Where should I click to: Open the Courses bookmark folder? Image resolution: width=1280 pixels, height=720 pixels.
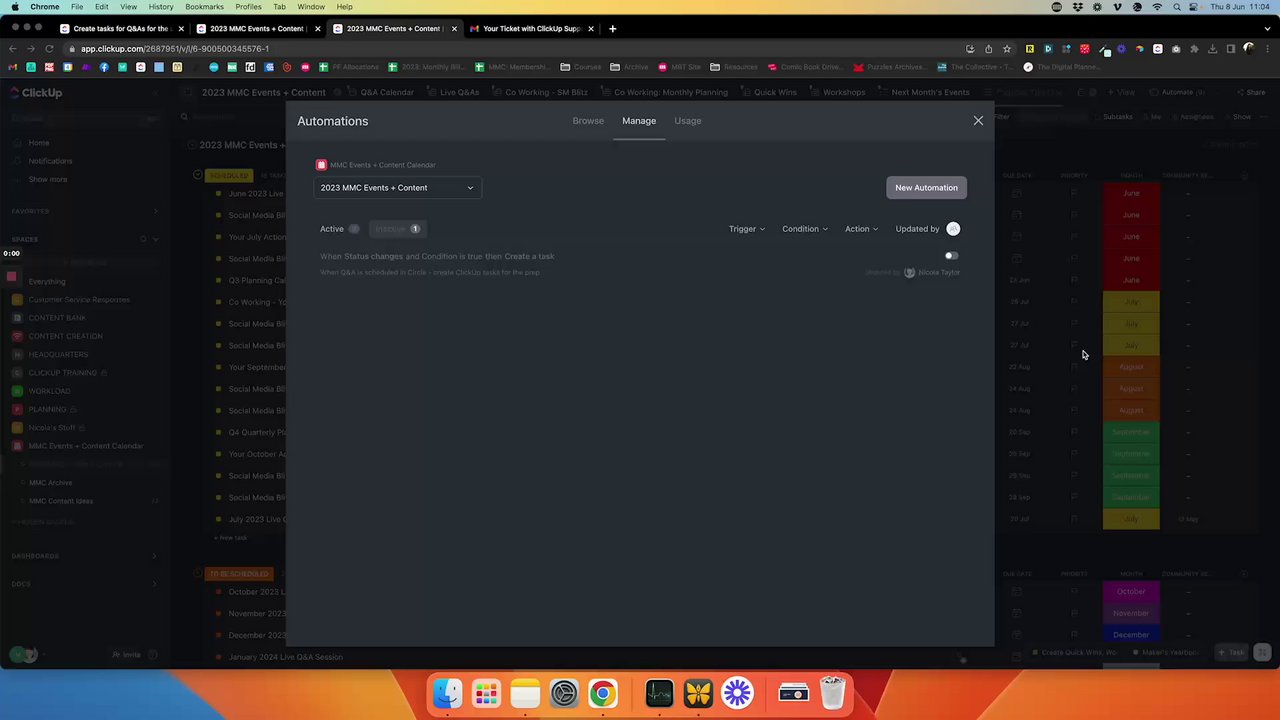coord(581,67)
